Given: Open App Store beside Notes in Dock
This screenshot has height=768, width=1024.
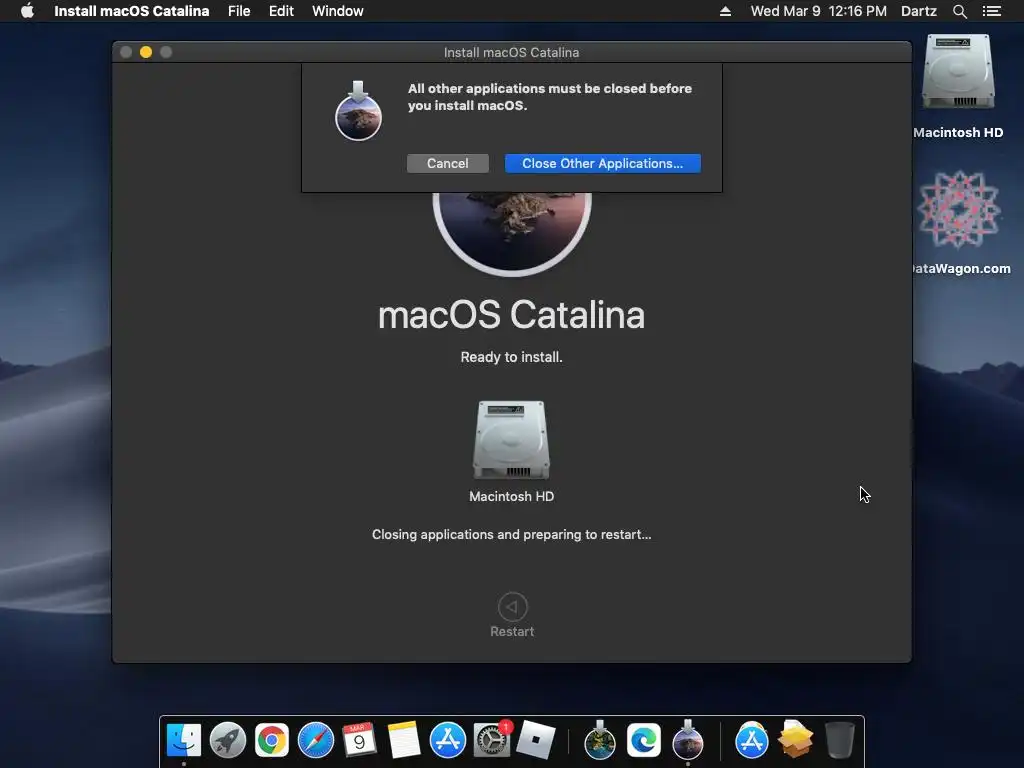Looking at the screenshot, I should tap(447, 740).
